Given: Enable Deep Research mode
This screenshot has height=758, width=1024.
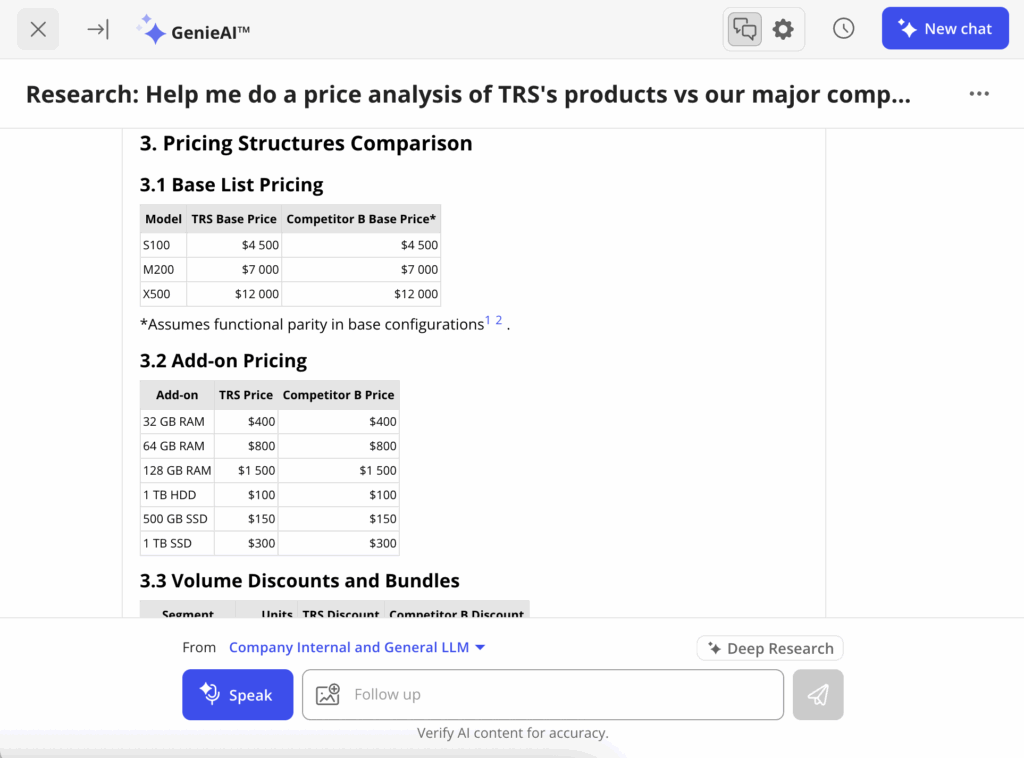Looking at the screenshot, I should [770, 647].
